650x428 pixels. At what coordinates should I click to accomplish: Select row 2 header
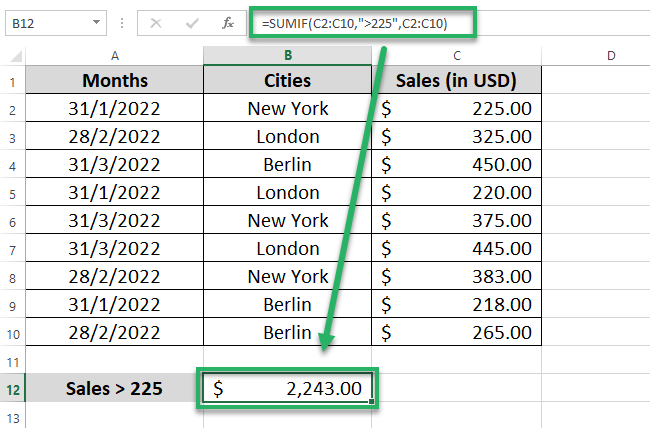(x=12, y=110)
